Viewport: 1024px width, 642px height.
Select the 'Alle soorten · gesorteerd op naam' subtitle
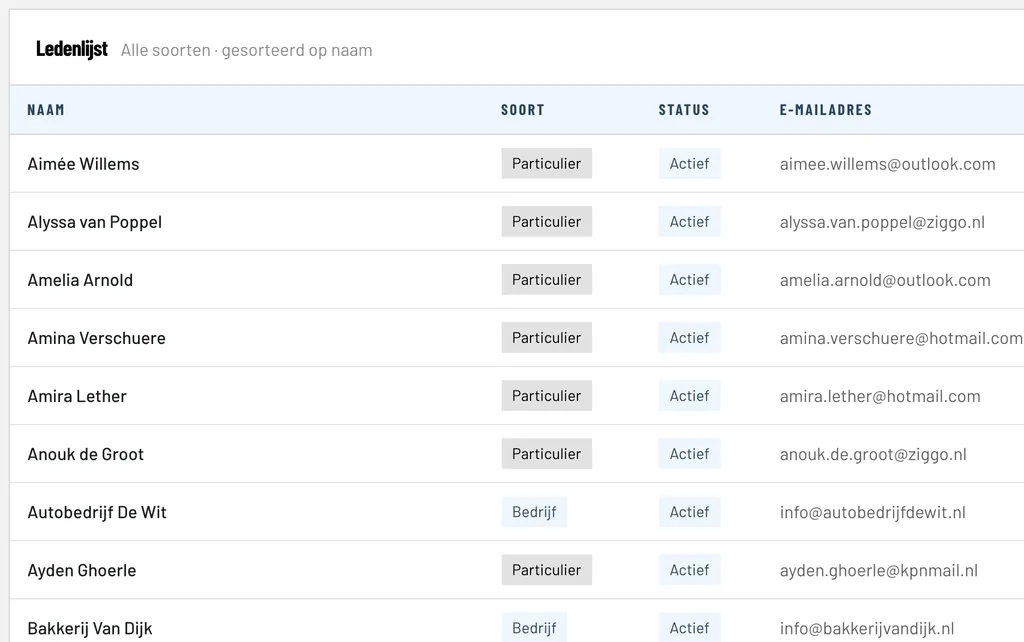coord(246,50)
